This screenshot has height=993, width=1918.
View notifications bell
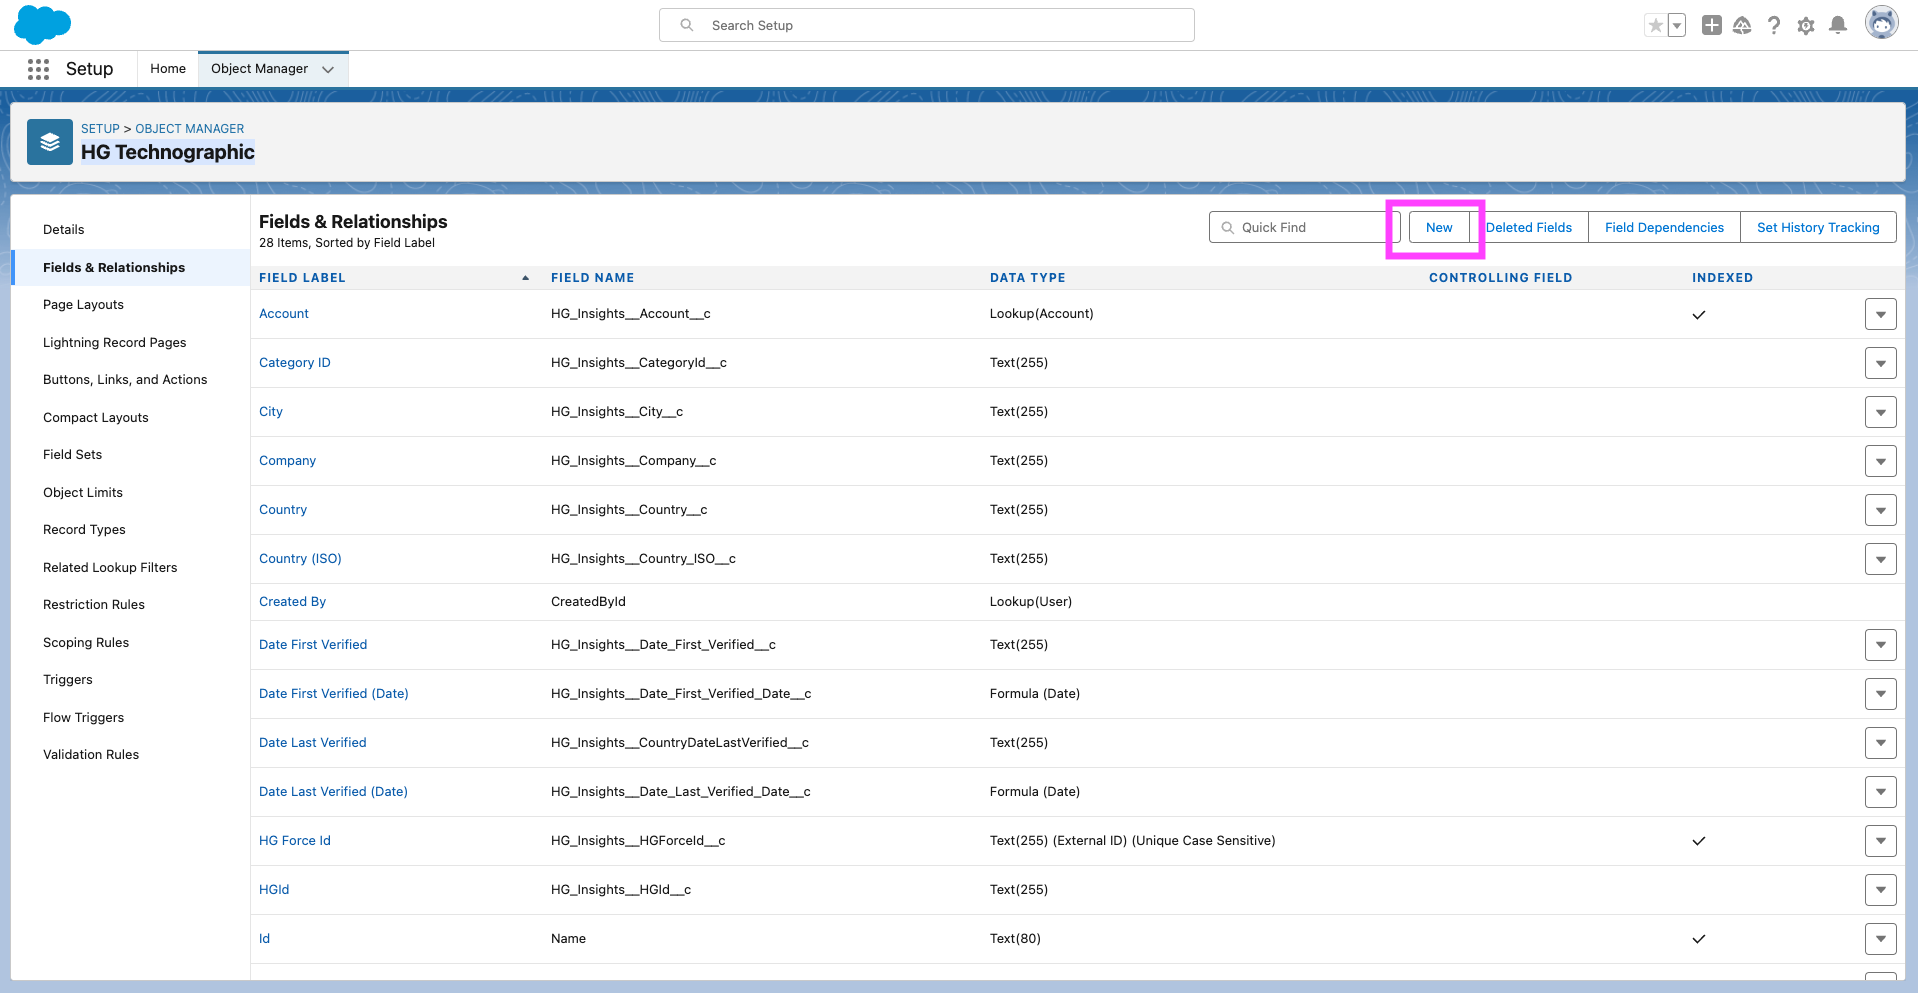point(1838,26)
